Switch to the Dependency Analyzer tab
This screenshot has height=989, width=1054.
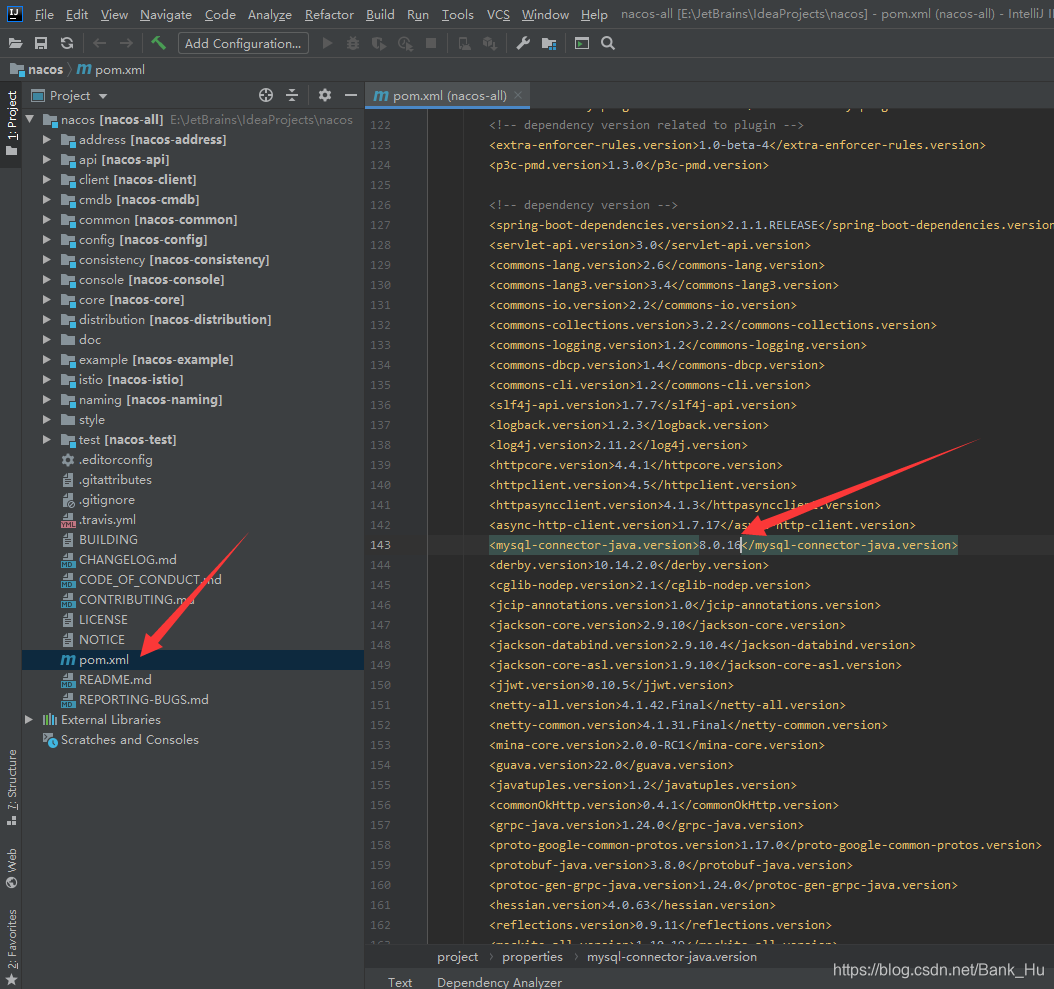[x=499, y=982]
